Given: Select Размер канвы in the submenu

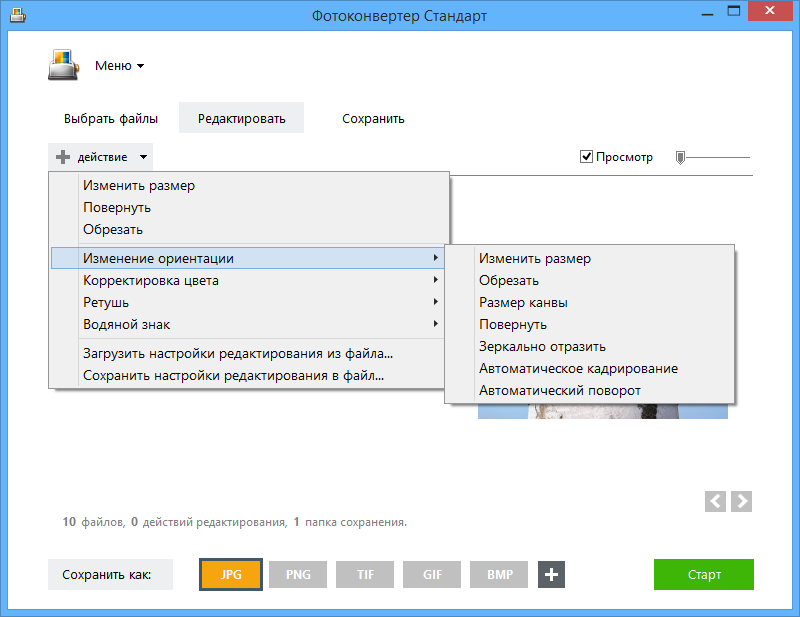Looking at the screenshot, I should click(590, 302).
